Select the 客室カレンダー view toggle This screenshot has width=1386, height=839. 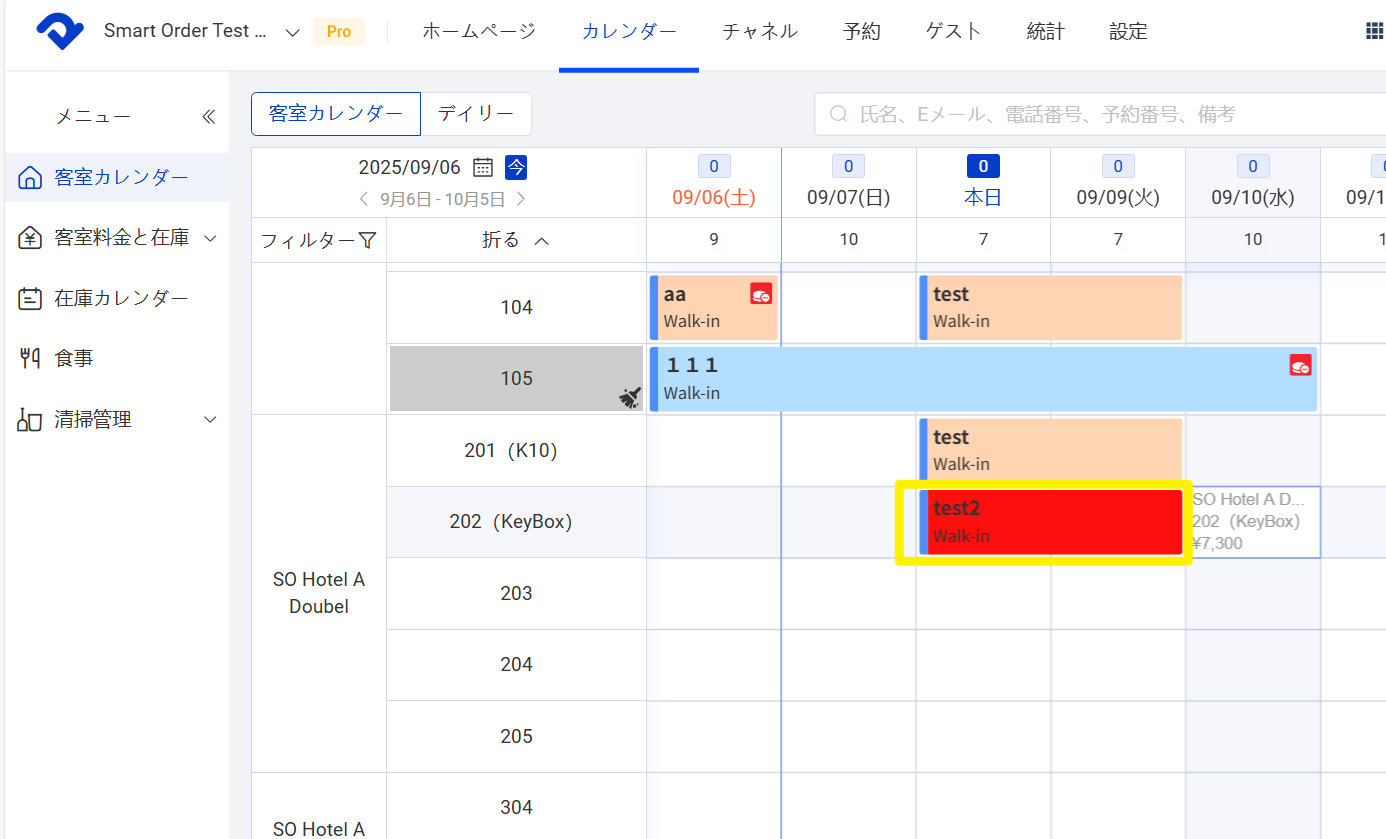[336, 114]
